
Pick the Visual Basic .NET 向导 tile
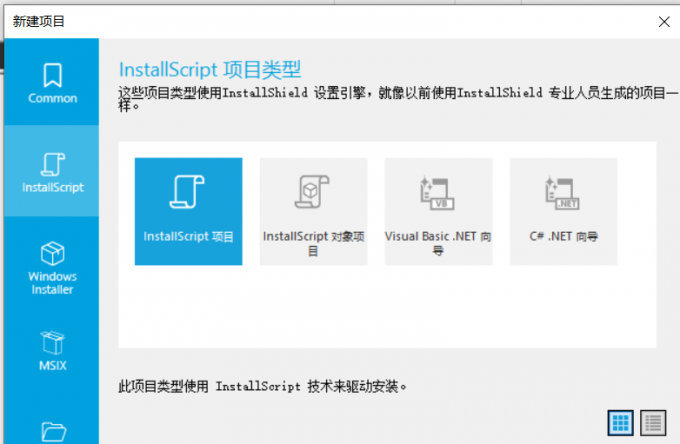(x=438, y=211)
